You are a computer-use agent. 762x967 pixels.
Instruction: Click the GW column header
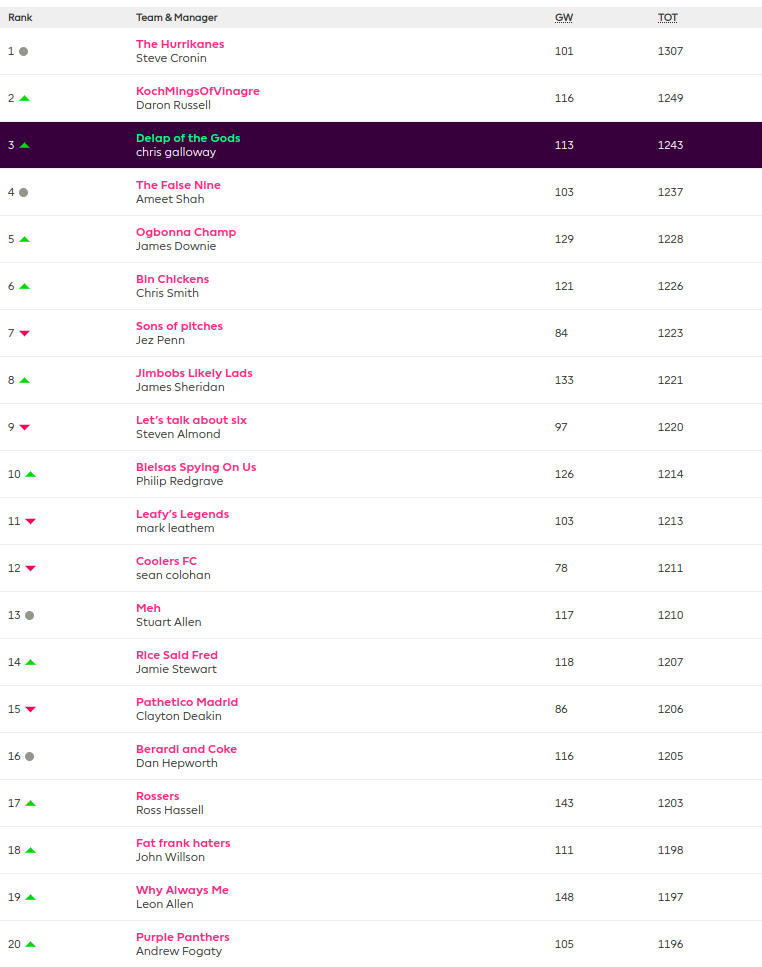tap(564, 17)
